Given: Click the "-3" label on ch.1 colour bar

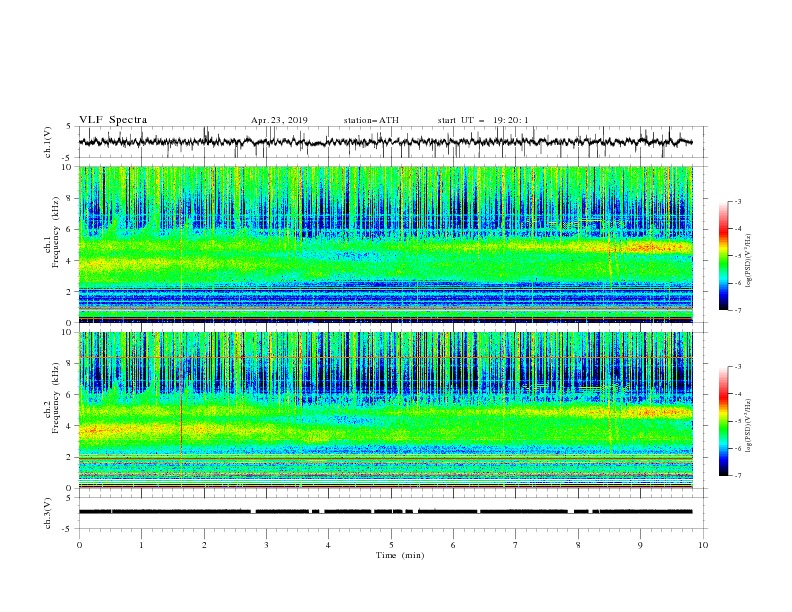Looking at the screenshot, I should click(737, 201).
